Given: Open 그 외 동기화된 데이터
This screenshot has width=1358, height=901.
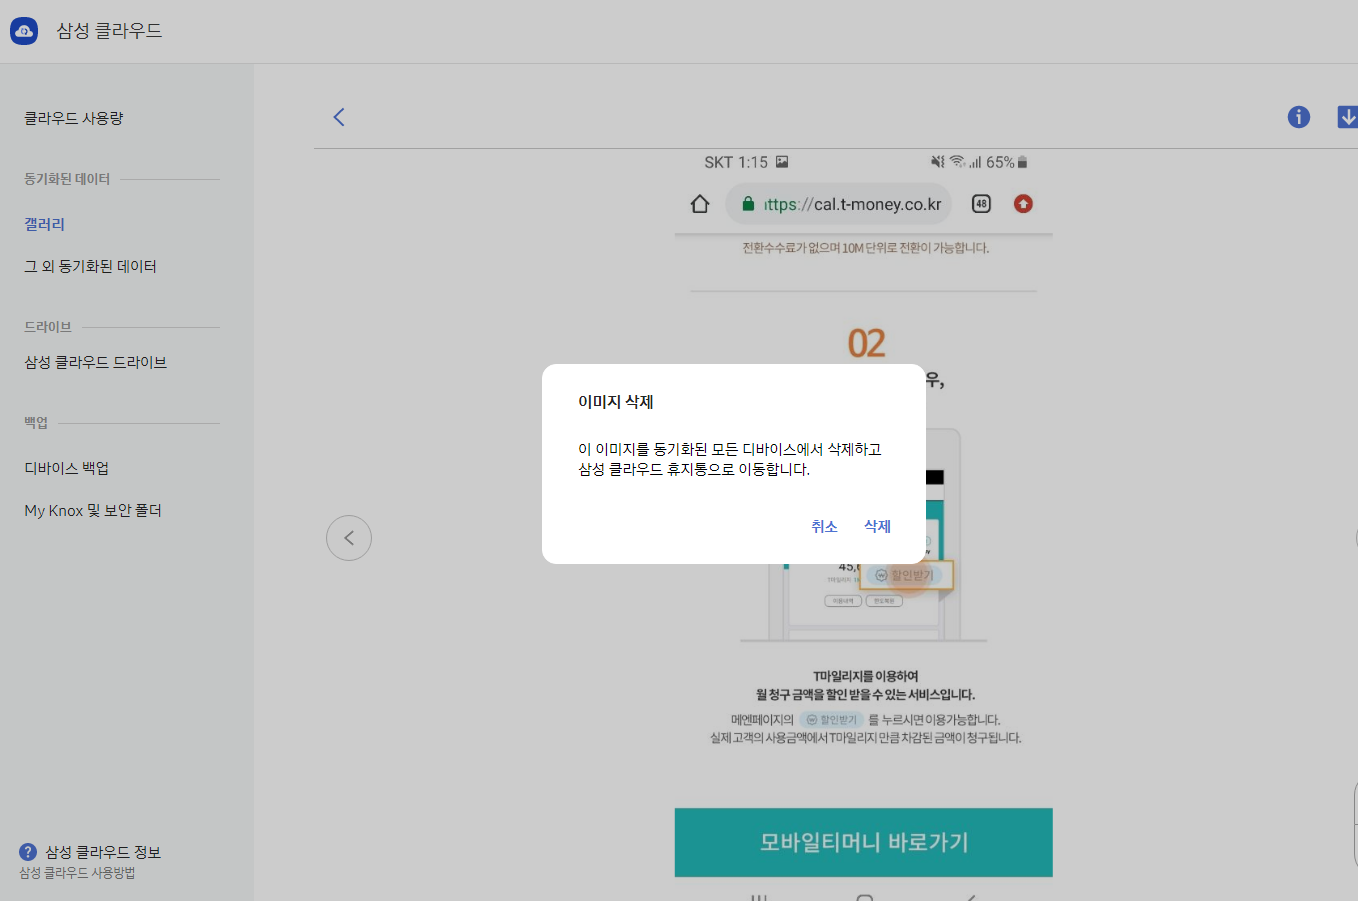Looking at the screenshot, I should click(90, 266).
